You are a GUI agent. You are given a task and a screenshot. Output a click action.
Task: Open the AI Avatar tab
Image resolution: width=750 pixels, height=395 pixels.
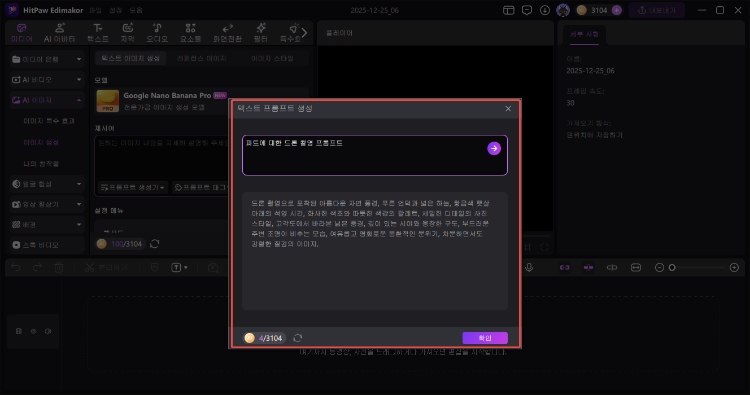click(x=60, y=33)
